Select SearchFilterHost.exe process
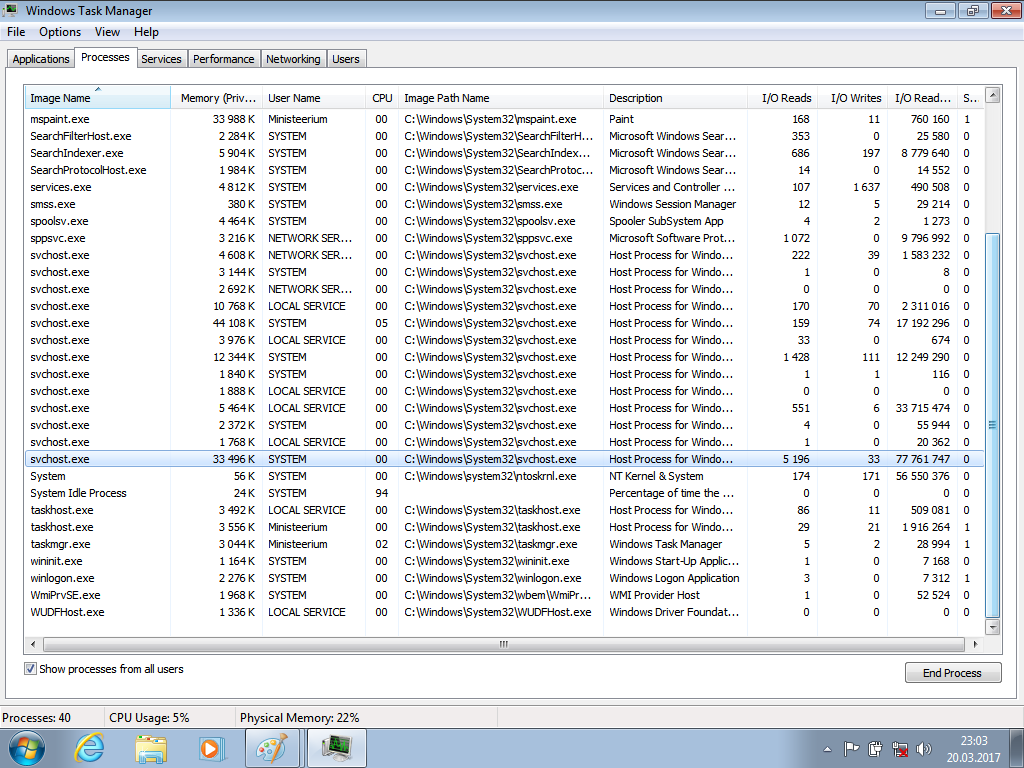 (504, 136)
